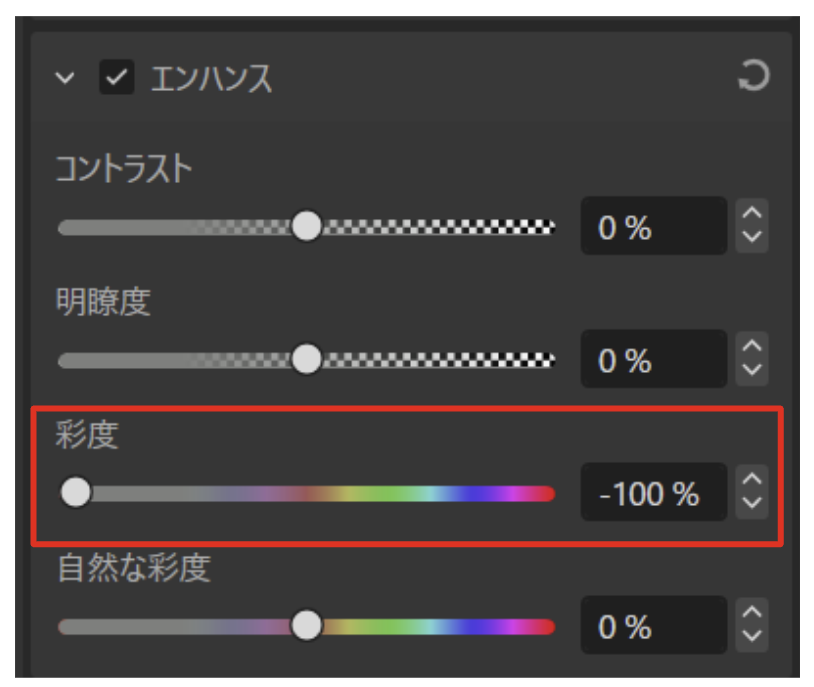Viewport: 814px width, 687px height.
Task: Collapse the エンハンス section chevron
Action: (x=65, y=78)
